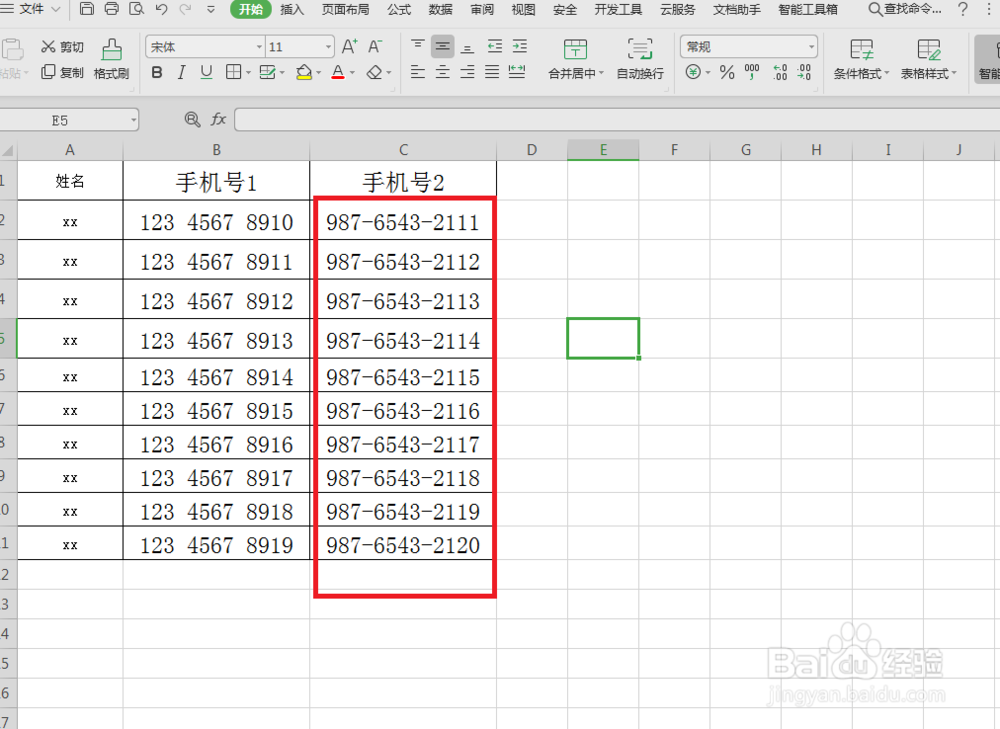Click the Copy (复制) button

click(x=62, y=72)
